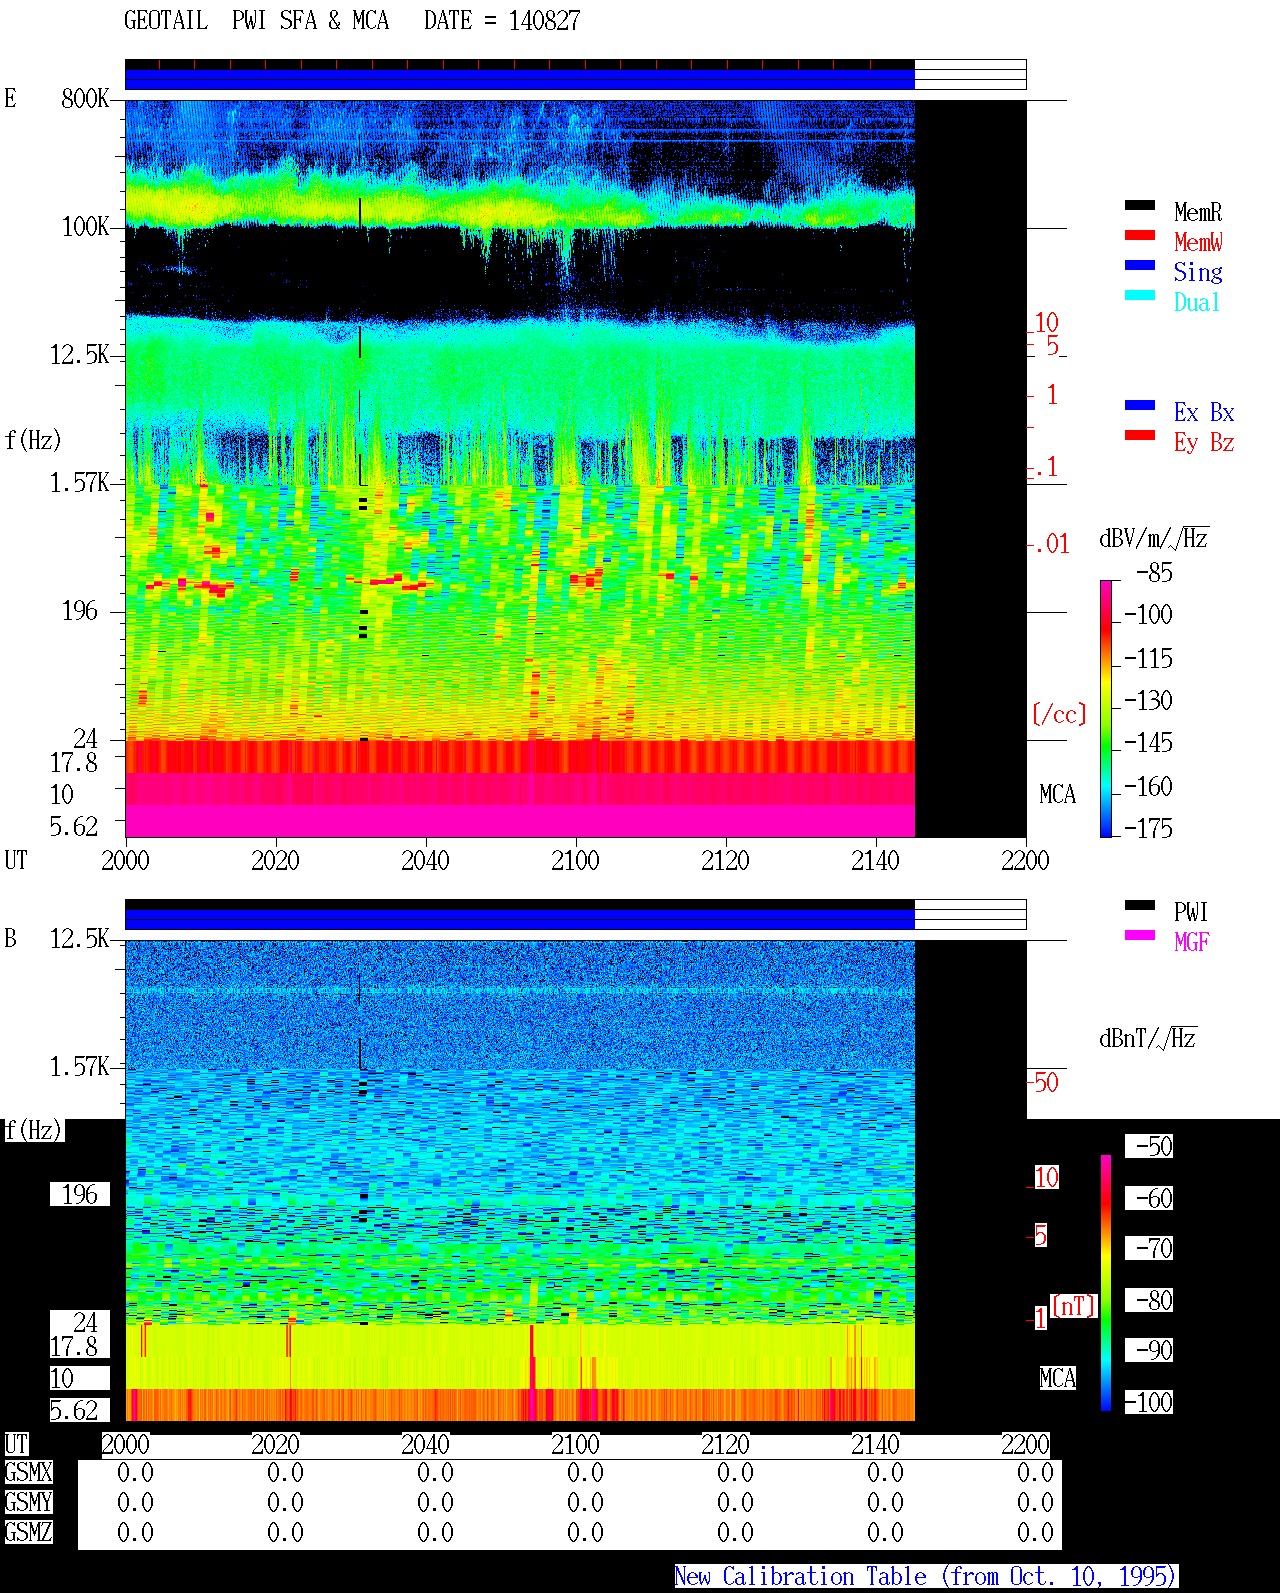1280x1593 pixels.
Task: Click the Ex Bx legend label
Action: click(x=1204, y=412)
